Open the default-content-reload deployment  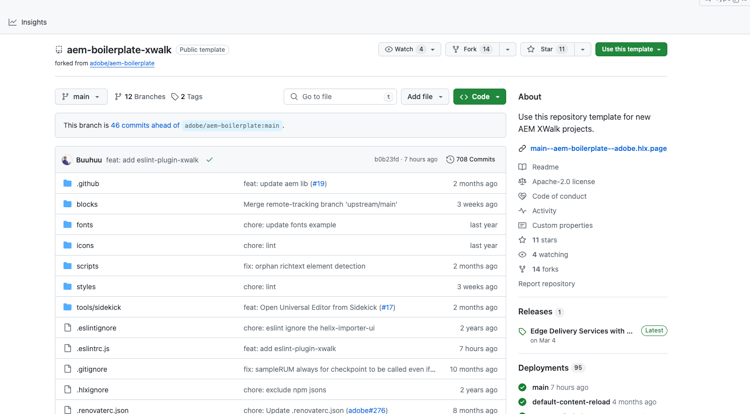pos(571,402)
